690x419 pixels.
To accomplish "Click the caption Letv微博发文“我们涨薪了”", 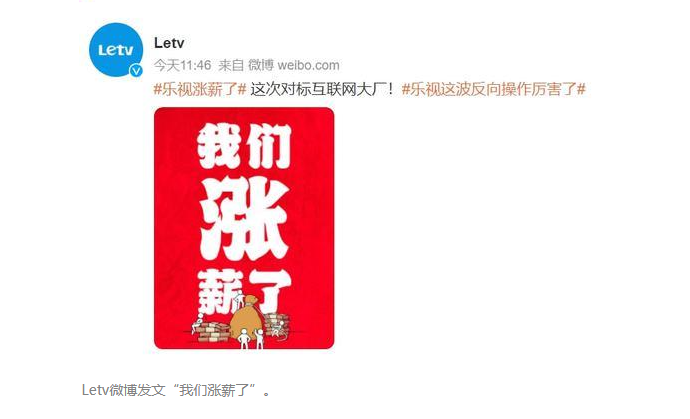I will click(176, 390).
